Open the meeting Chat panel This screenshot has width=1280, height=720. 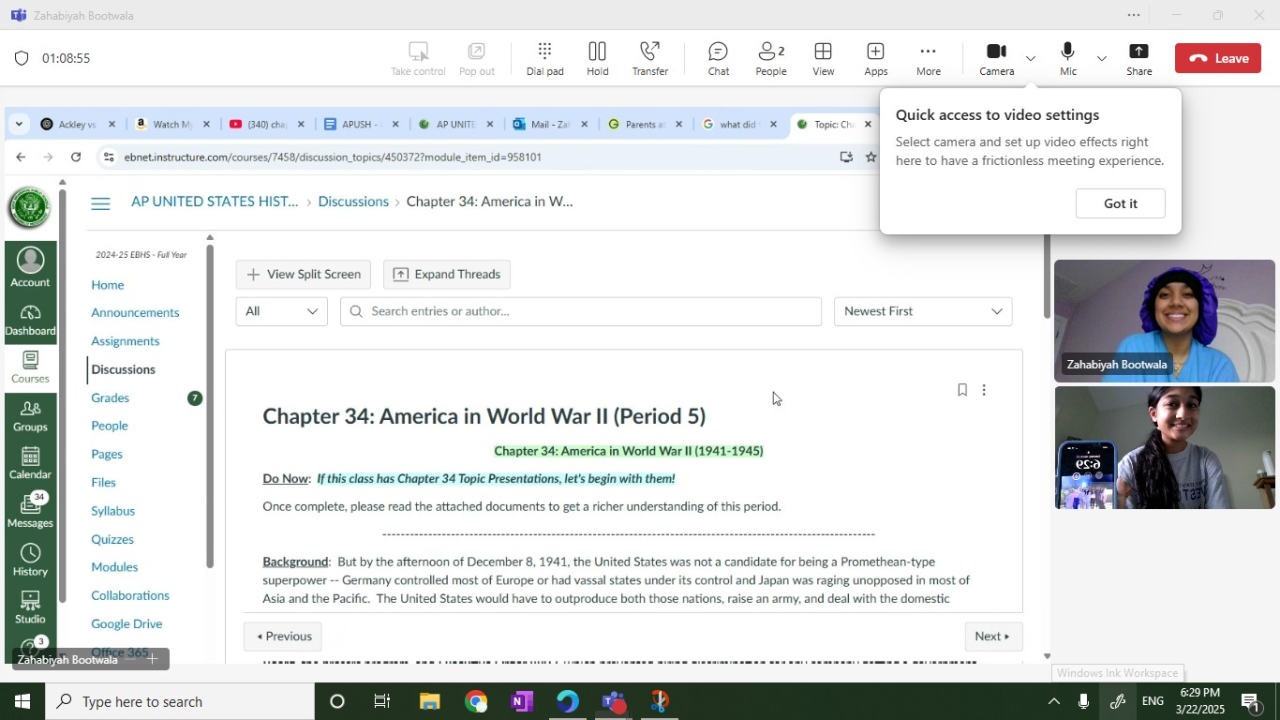[718, 59]
